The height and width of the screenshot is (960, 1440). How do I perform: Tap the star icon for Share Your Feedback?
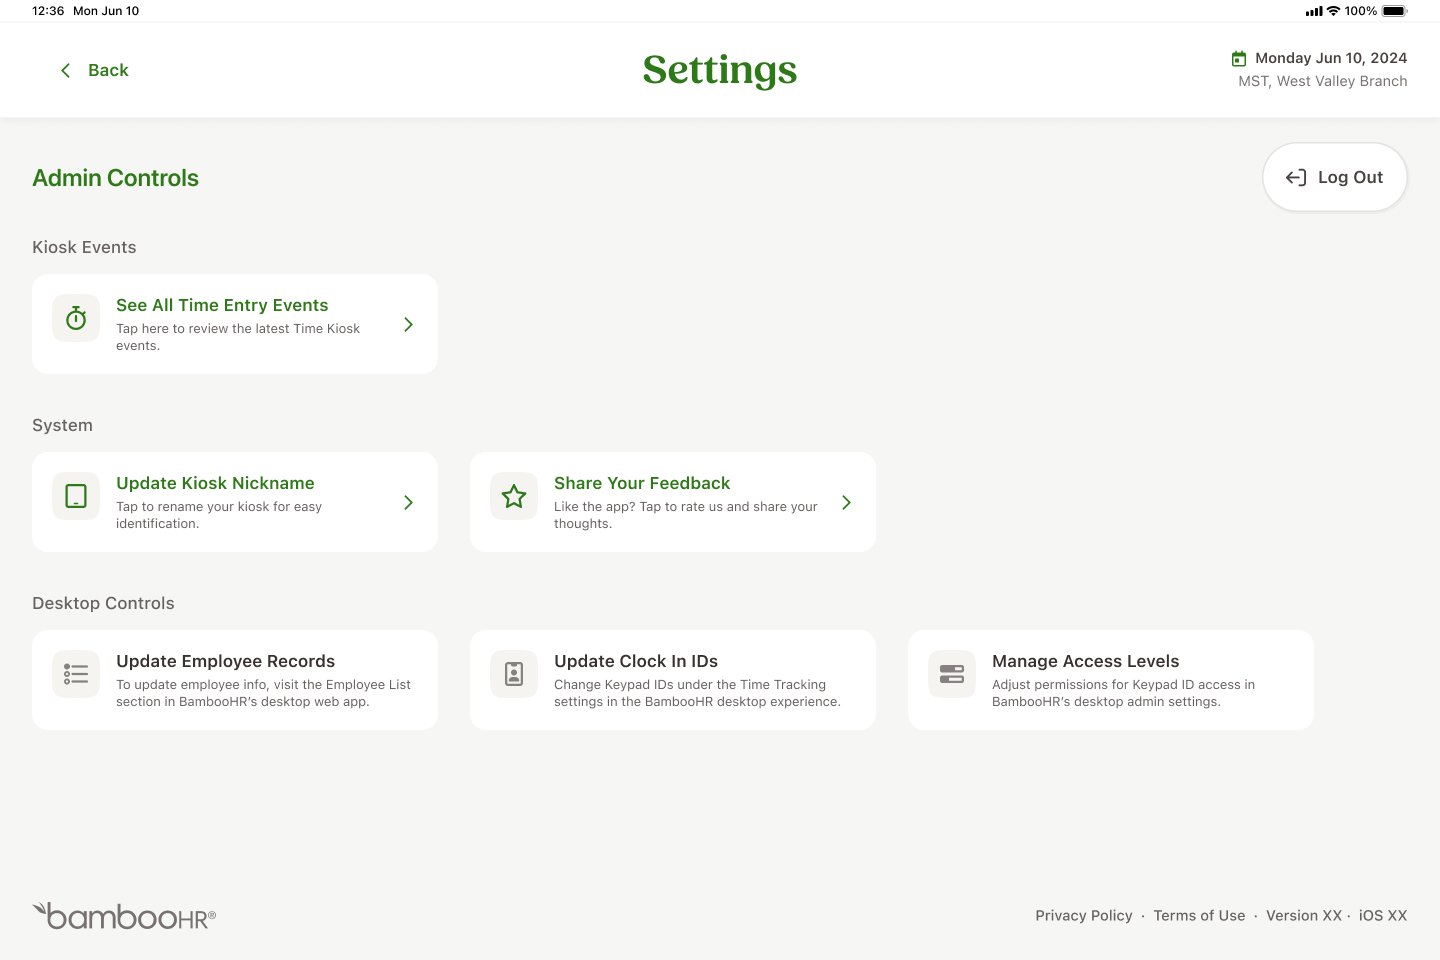click(x=514, y=496)
